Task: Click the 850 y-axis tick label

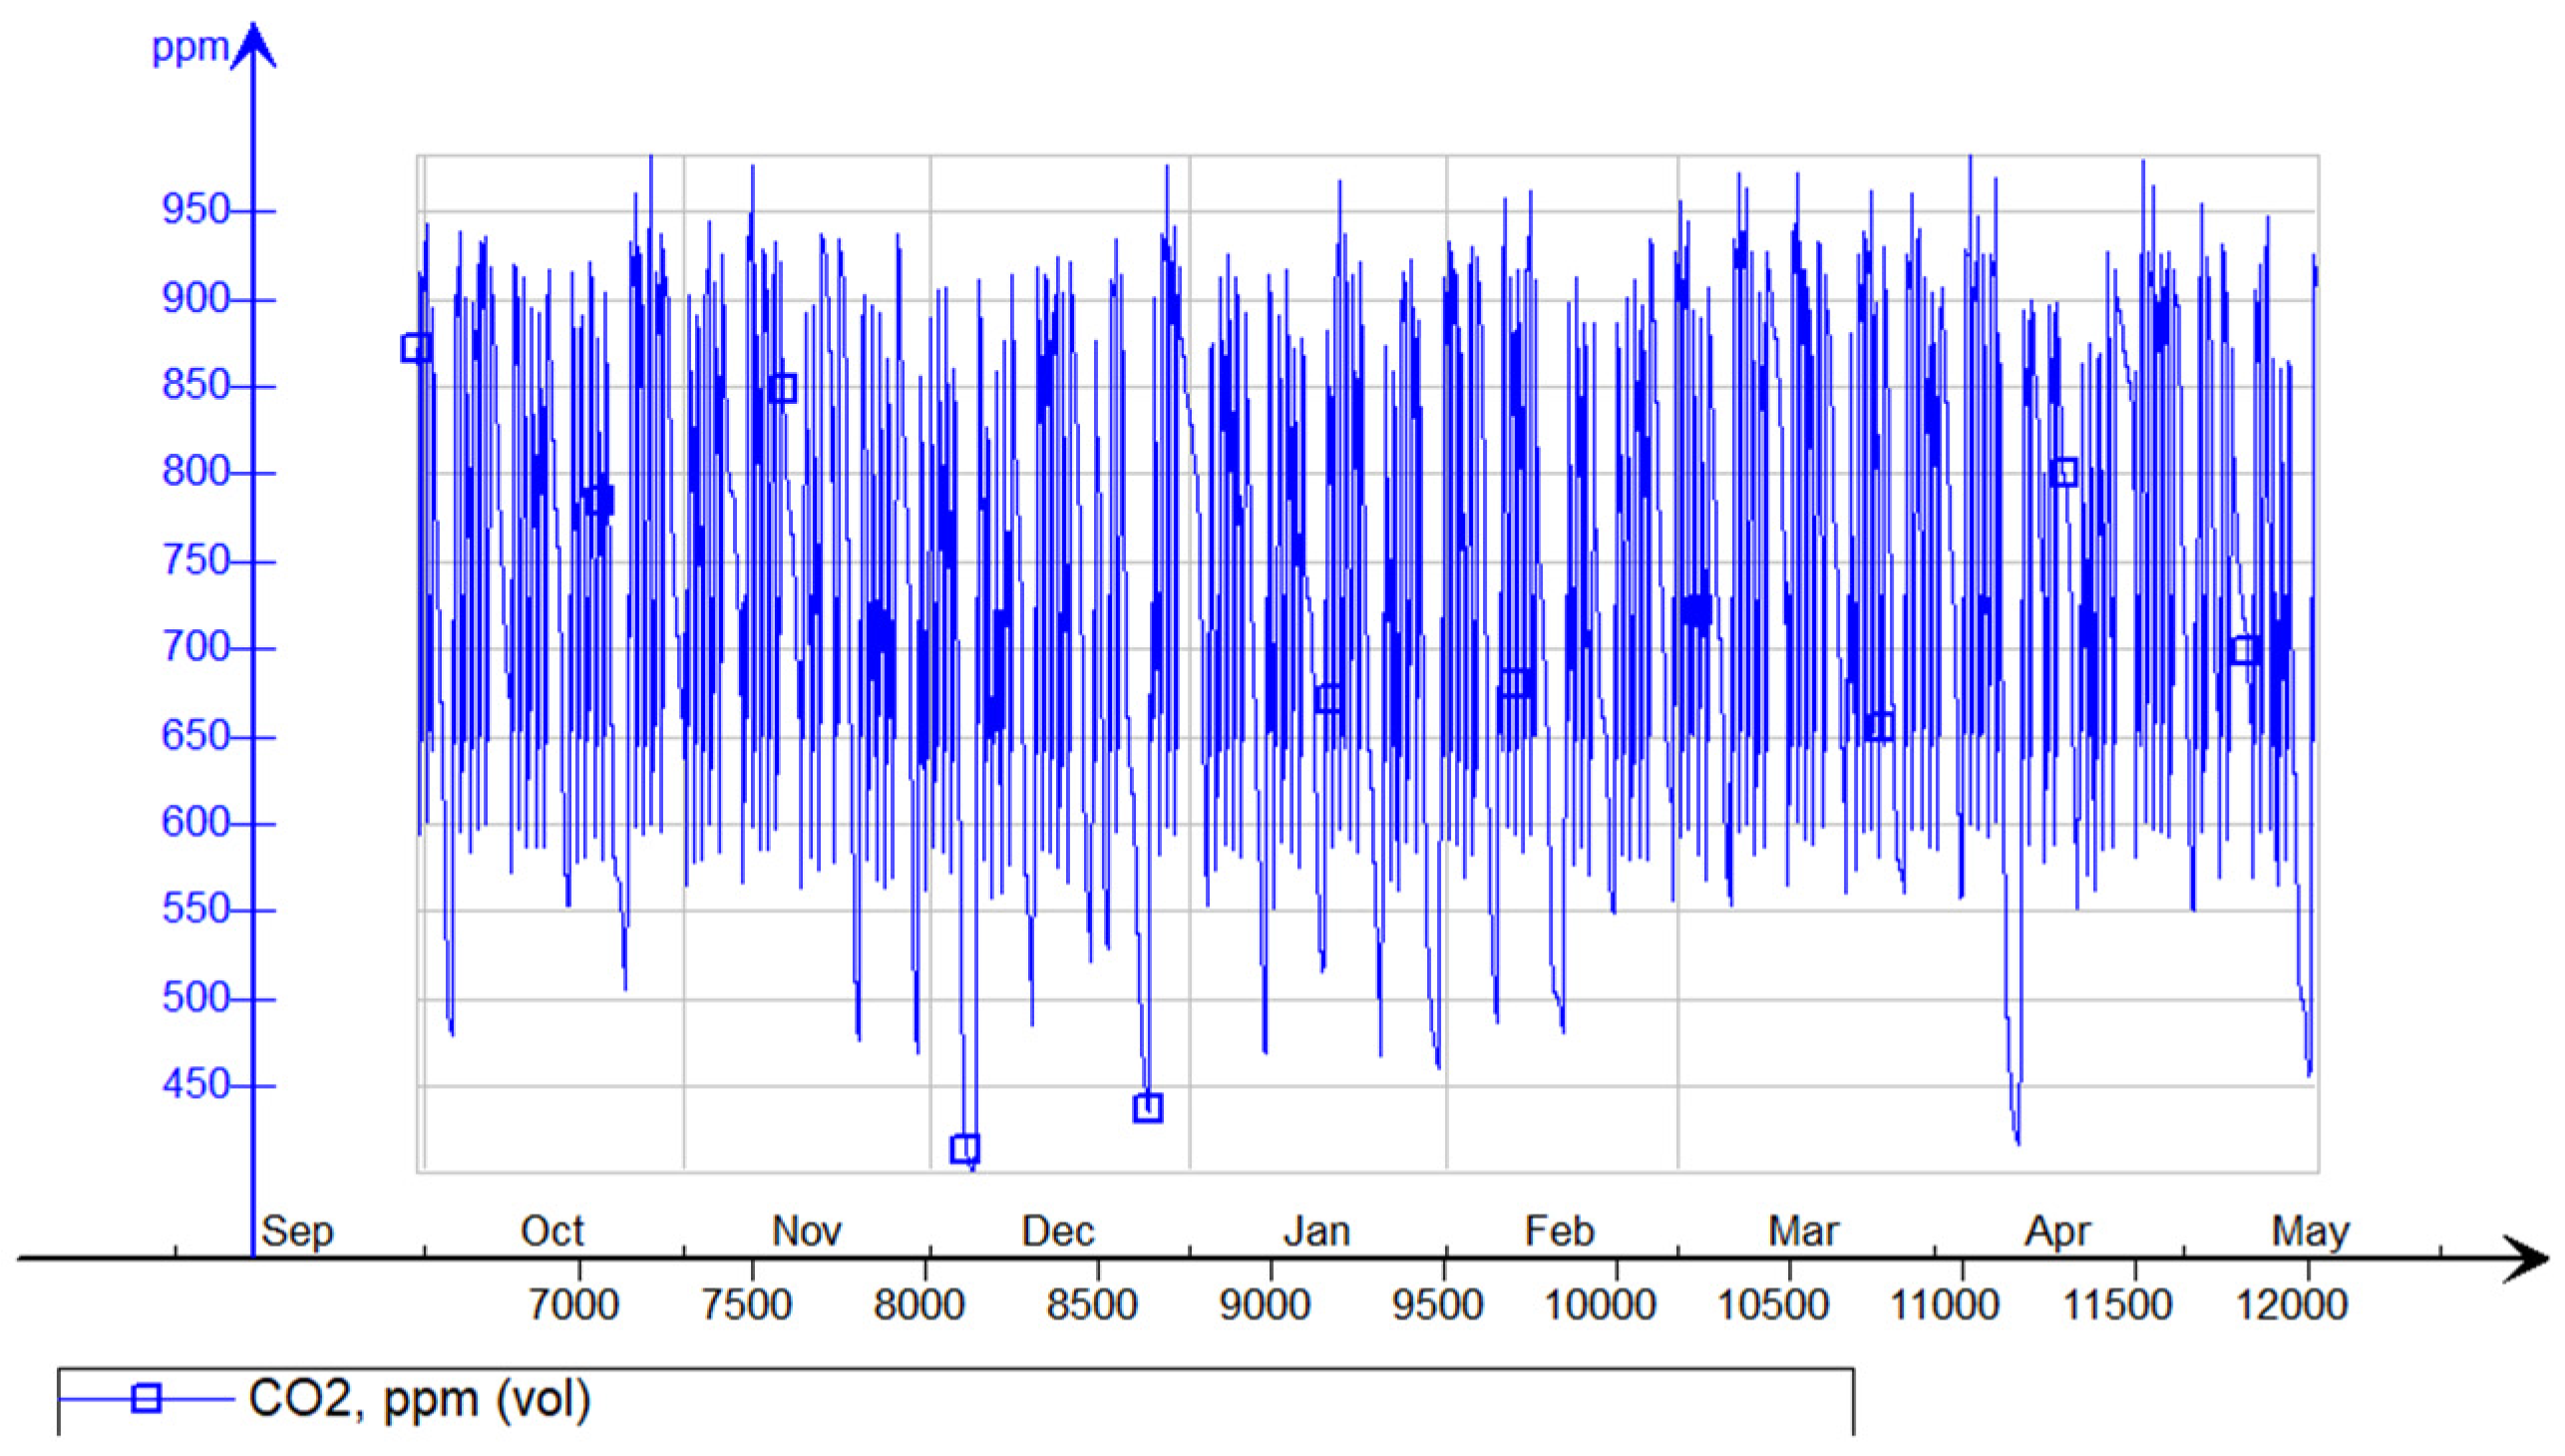Action: coord(196,386)
